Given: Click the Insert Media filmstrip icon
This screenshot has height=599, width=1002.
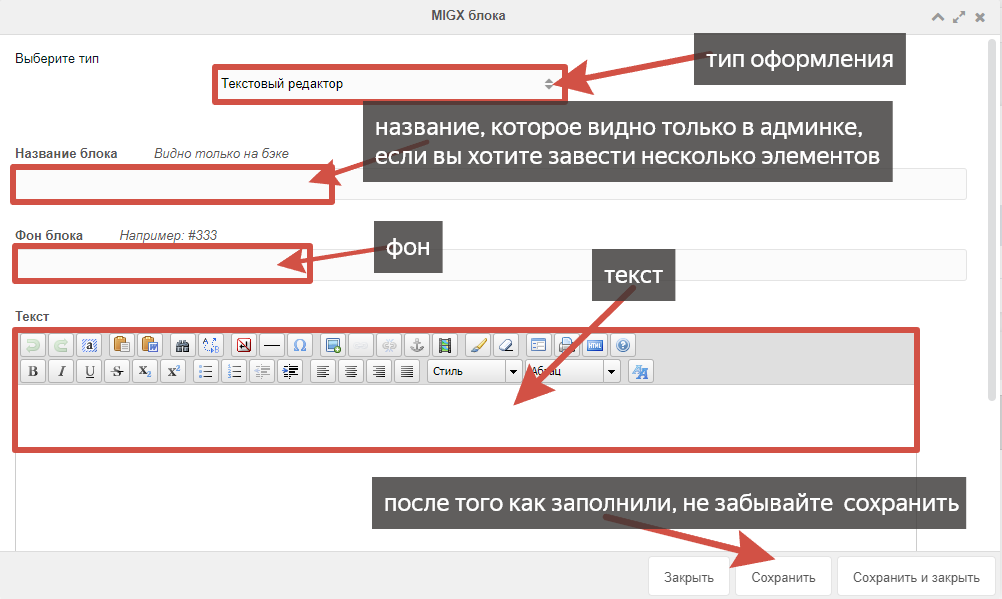Looking at the screenshot, I should [x=445, y=345].
